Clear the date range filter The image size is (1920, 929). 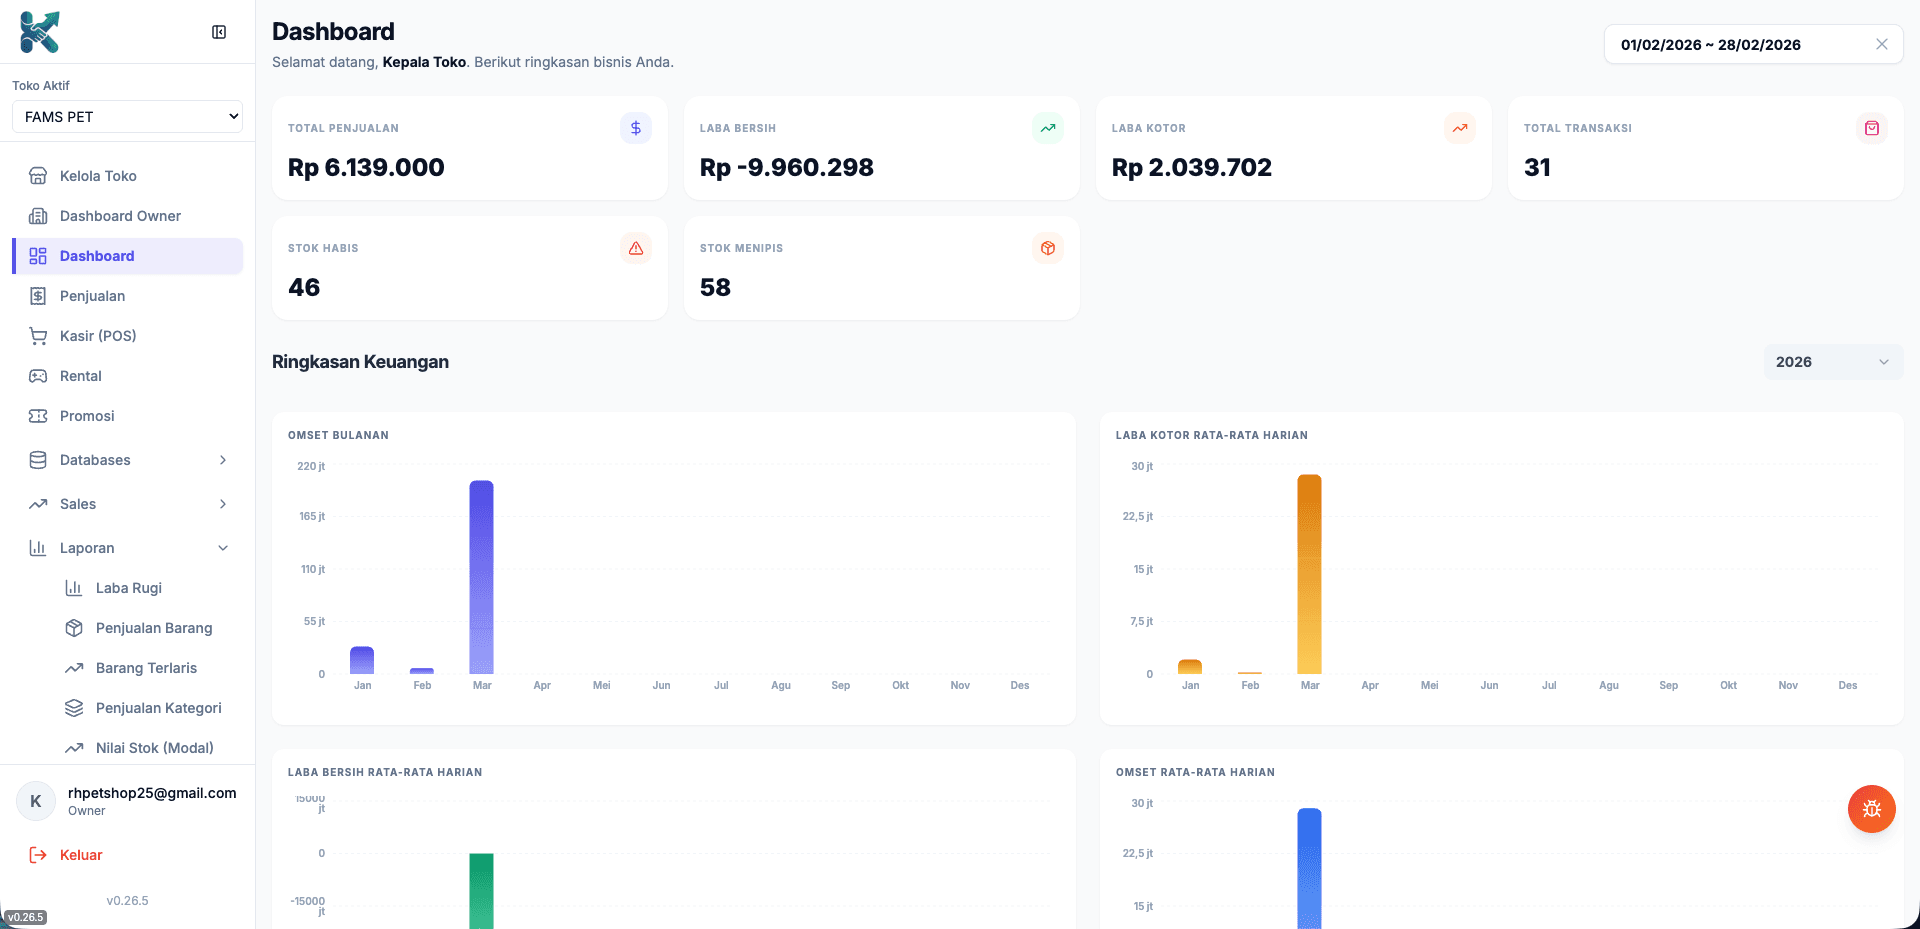[x=1881, y=44]
